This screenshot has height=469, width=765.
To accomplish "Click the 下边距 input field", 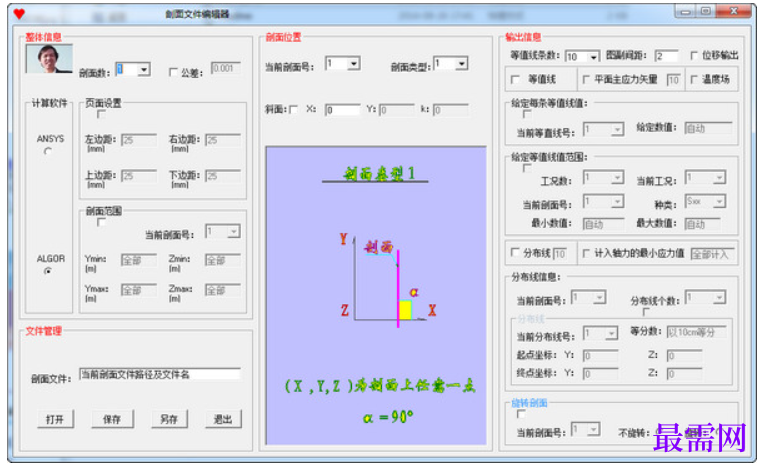I will pos(223,176).
